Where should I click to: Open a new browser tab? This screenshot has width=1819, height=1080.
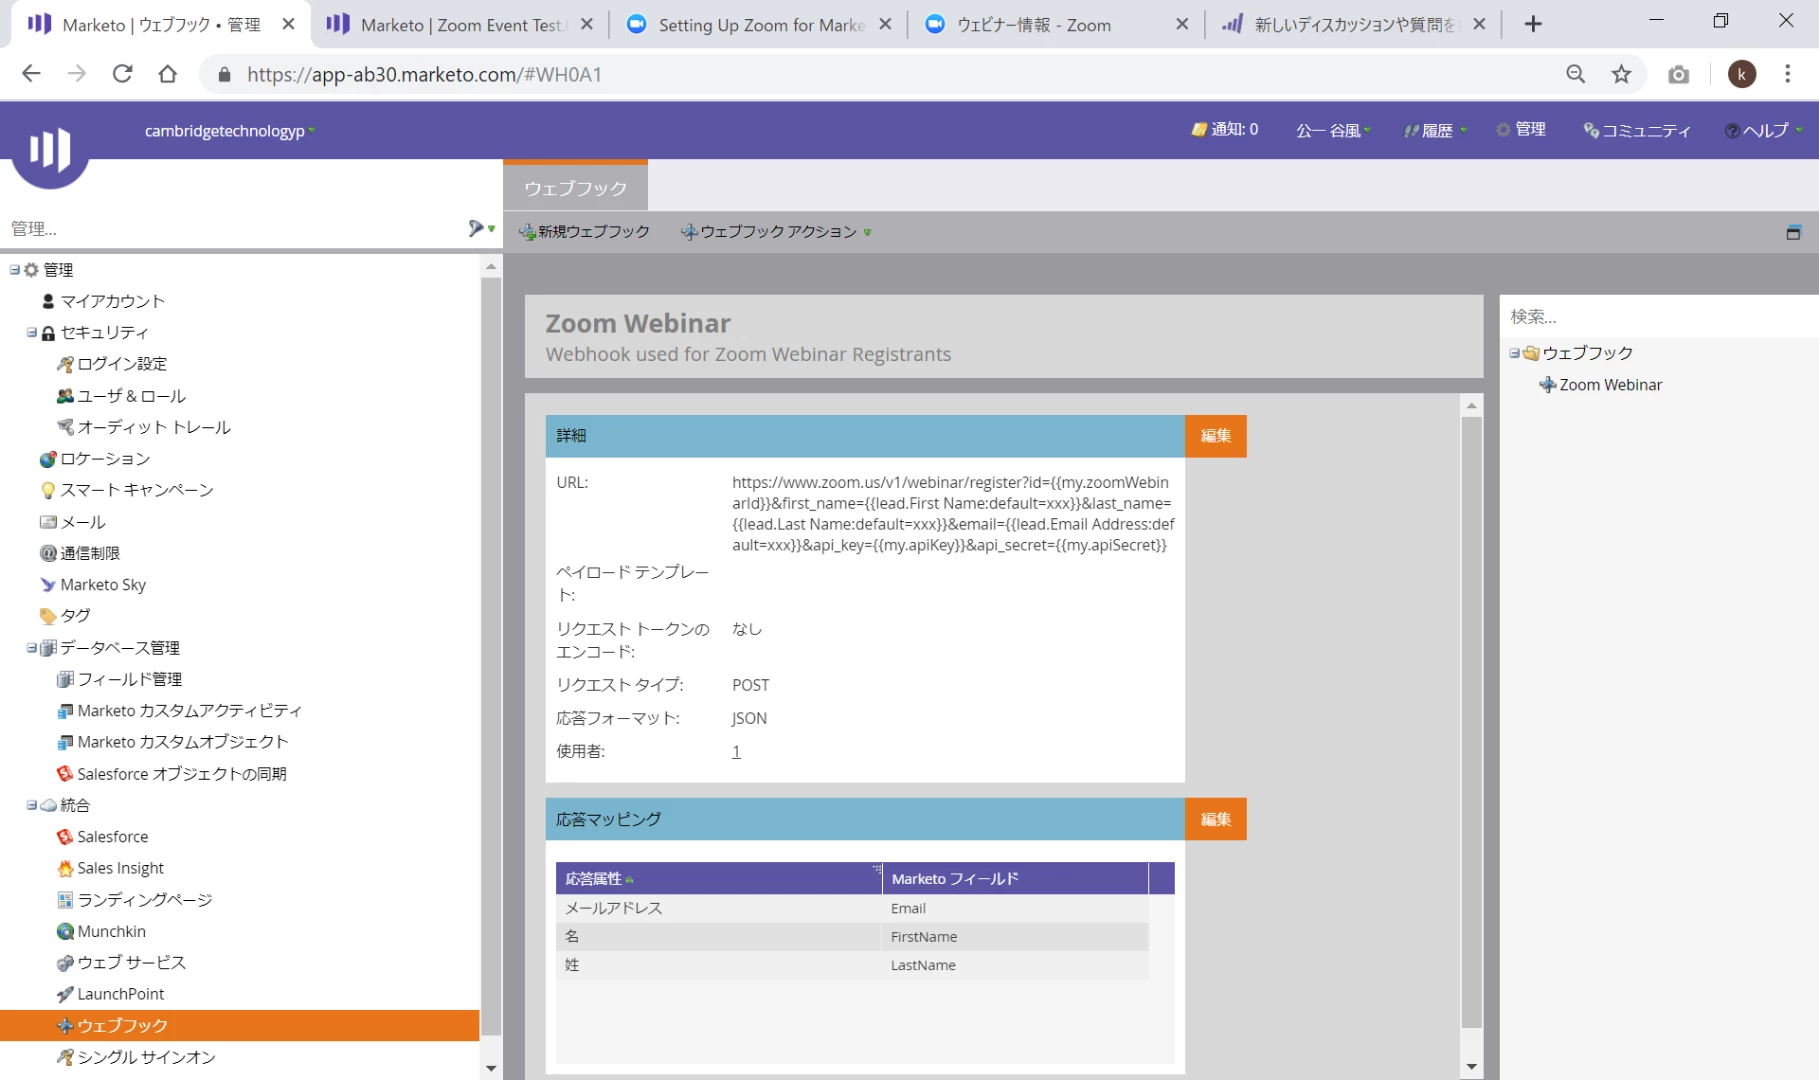(1532, 25)
